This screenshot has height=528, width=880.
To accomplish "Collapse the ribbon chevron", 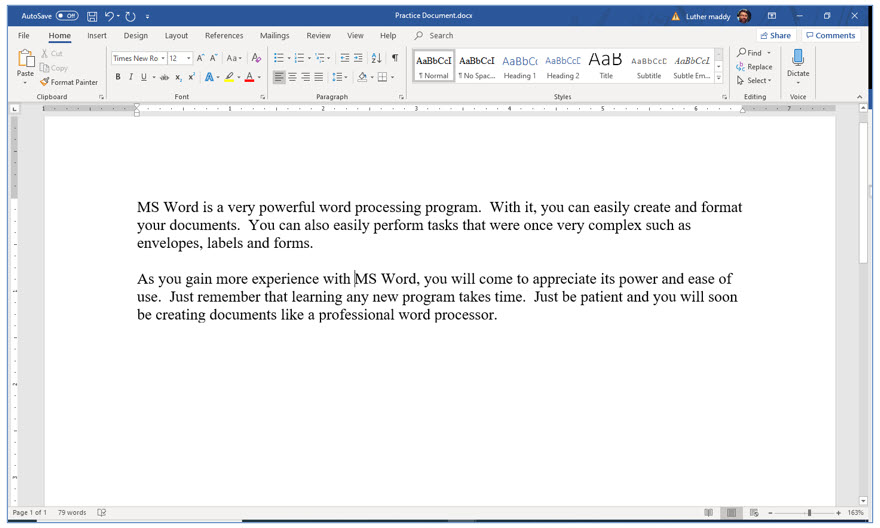I will [859, 97].
